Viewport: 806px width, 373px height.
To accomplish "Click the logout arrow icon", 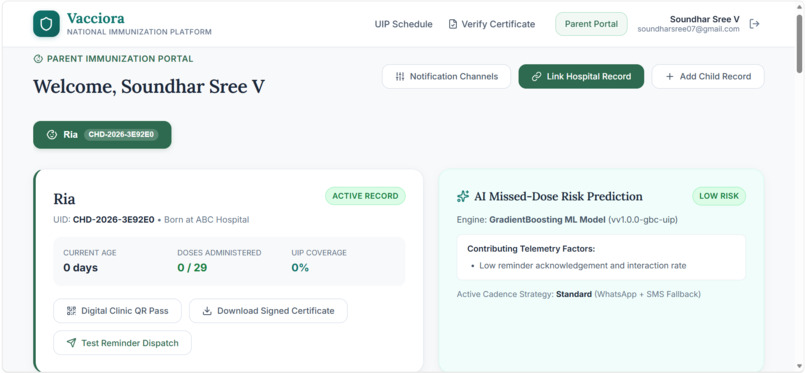I will pos(754,24).
